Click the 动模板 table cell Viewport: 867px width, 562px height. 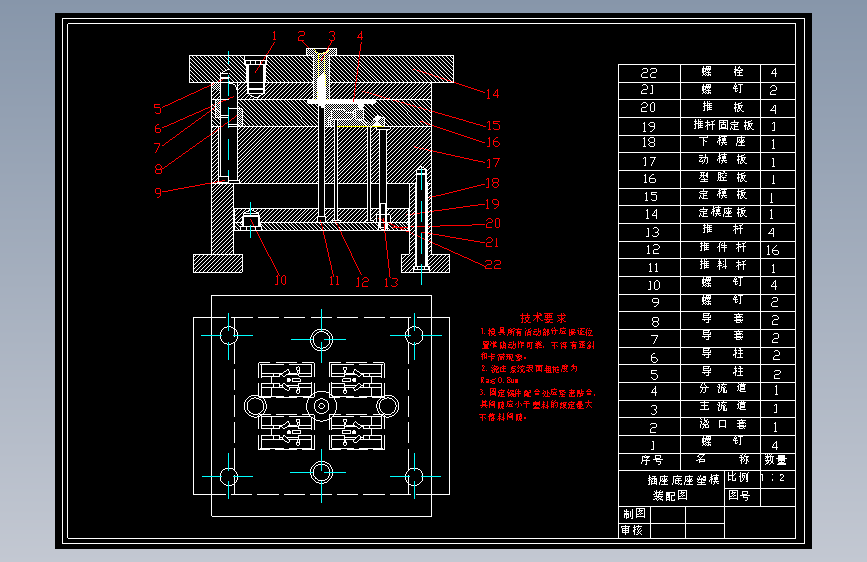(720, 160)
